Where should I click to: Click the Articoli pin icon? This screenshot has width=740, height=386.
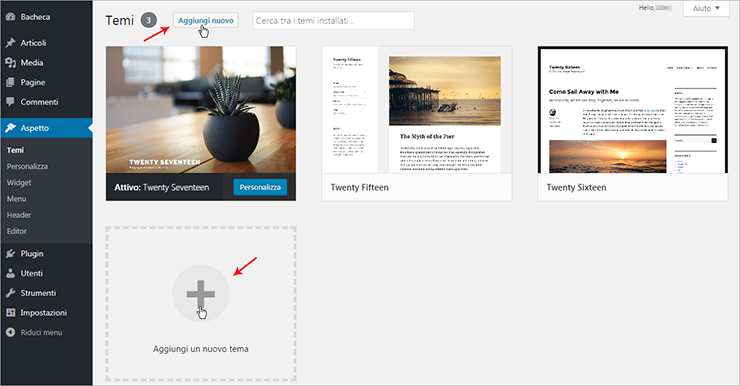click(10, 43)
